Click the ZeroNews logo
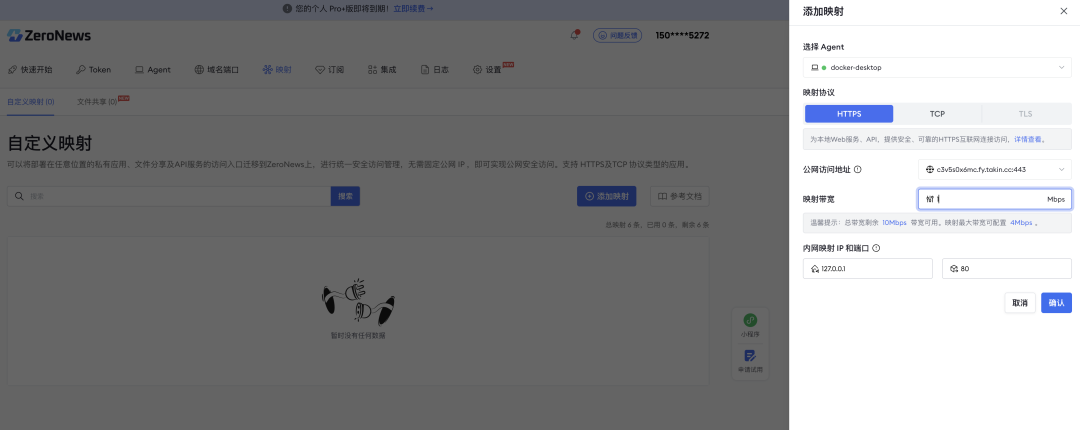1080x430 pixels. click(49, 35)
